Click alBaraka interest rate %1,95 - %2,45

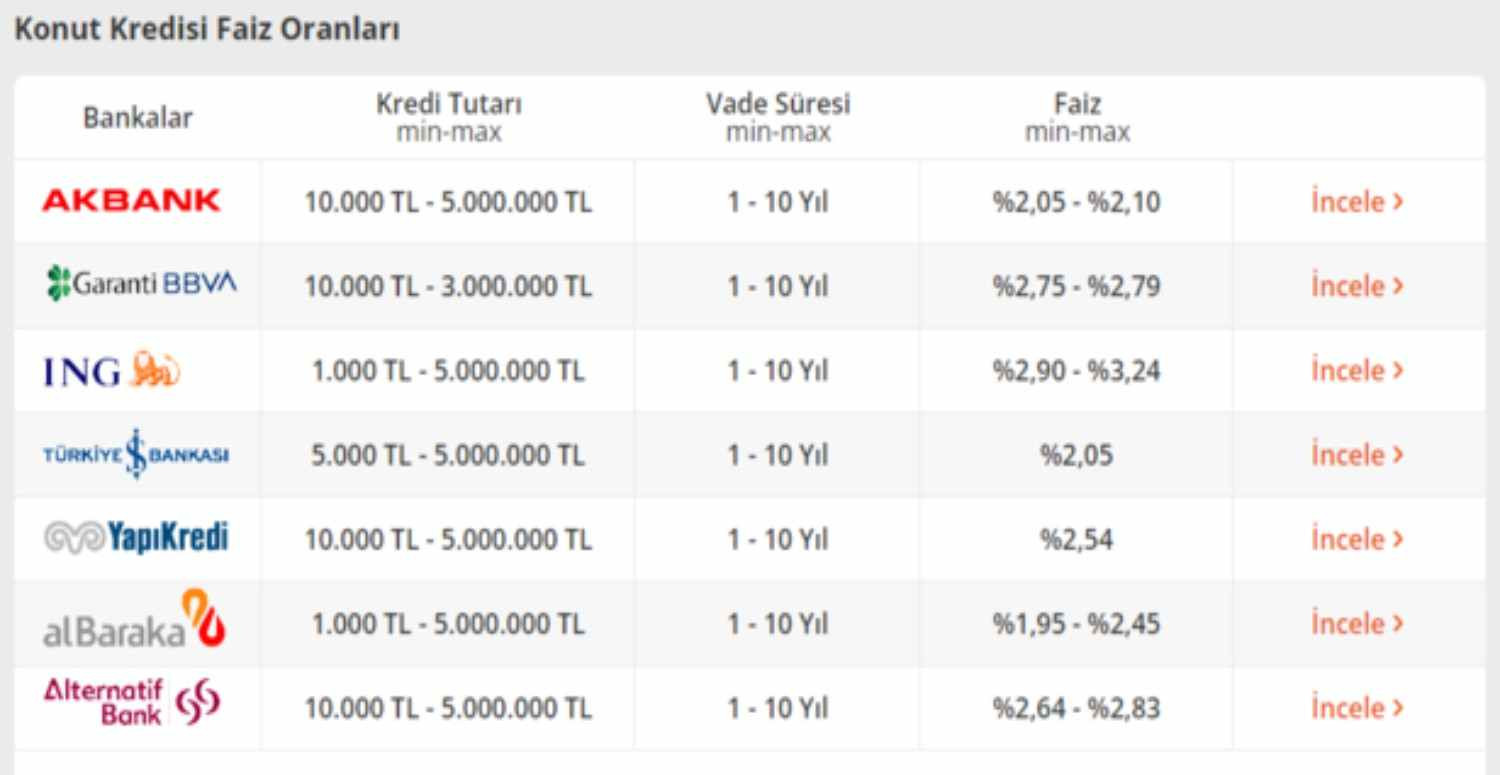pyautogui.click(x=1076, y=624)
